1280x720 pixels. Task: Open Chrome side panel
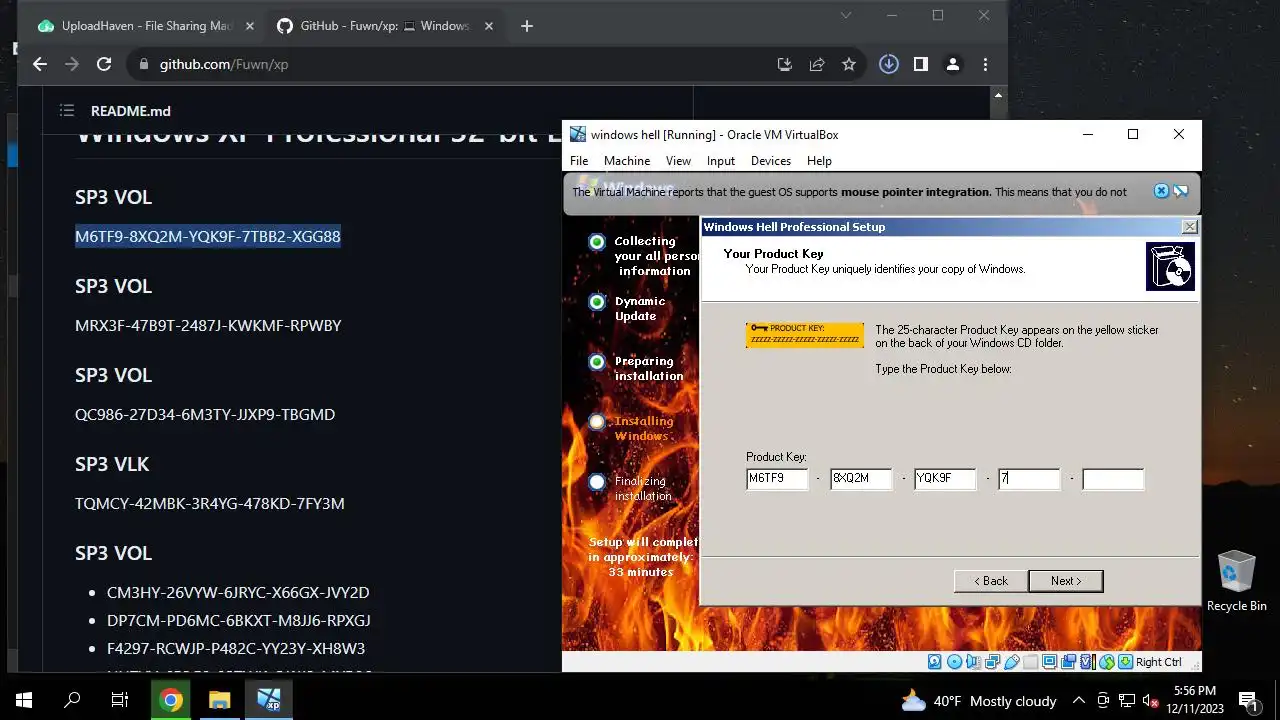[921, 64]
